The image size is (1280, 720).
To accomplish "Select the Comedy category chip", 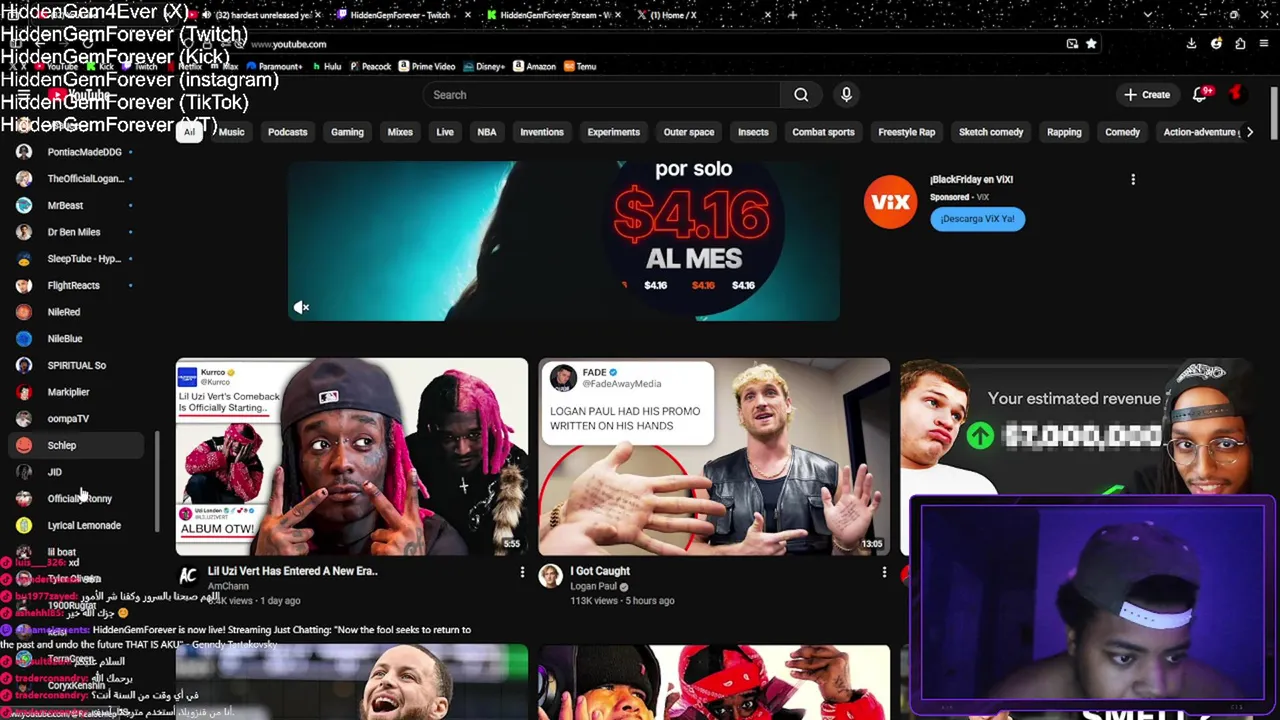I will [1122, 132].
